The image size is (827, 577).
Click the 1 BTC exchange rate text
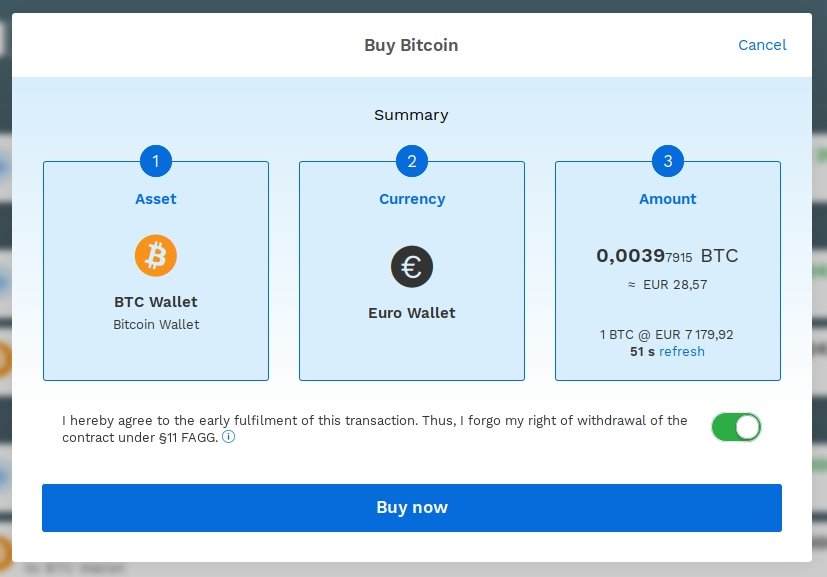667,335
